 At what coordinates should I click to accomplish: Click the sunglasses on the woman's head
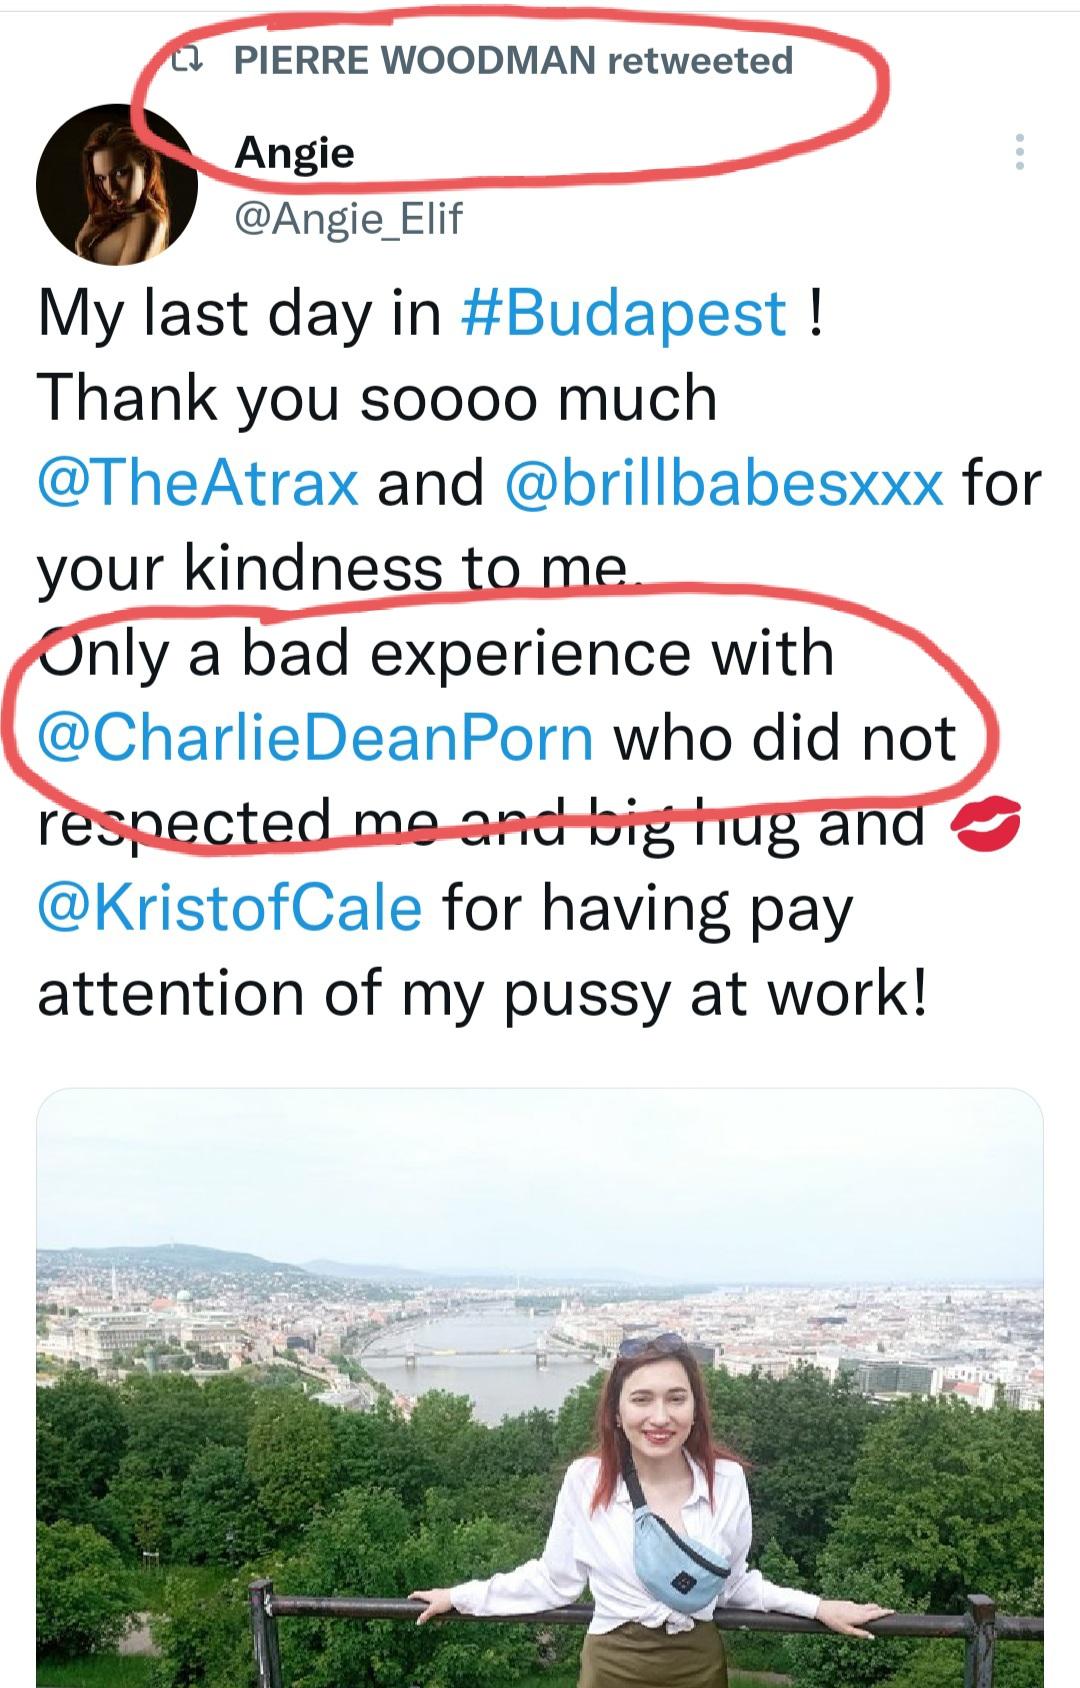[x=650, y=1345]
